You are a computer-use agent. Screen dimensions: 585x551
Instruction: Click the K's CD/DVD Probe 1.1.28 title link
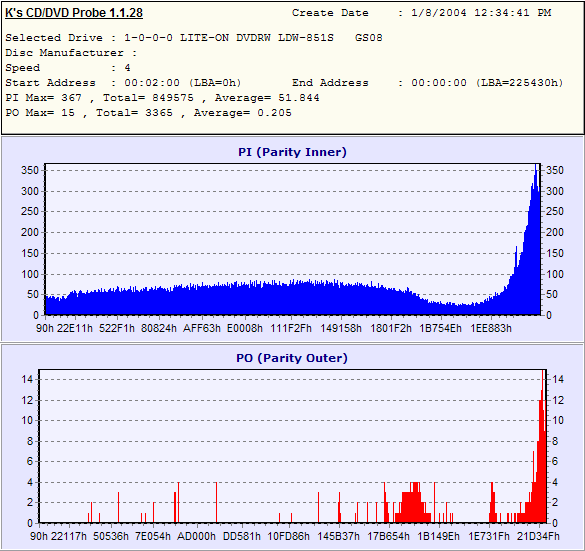pyautogui.click(x=74, y=13)
